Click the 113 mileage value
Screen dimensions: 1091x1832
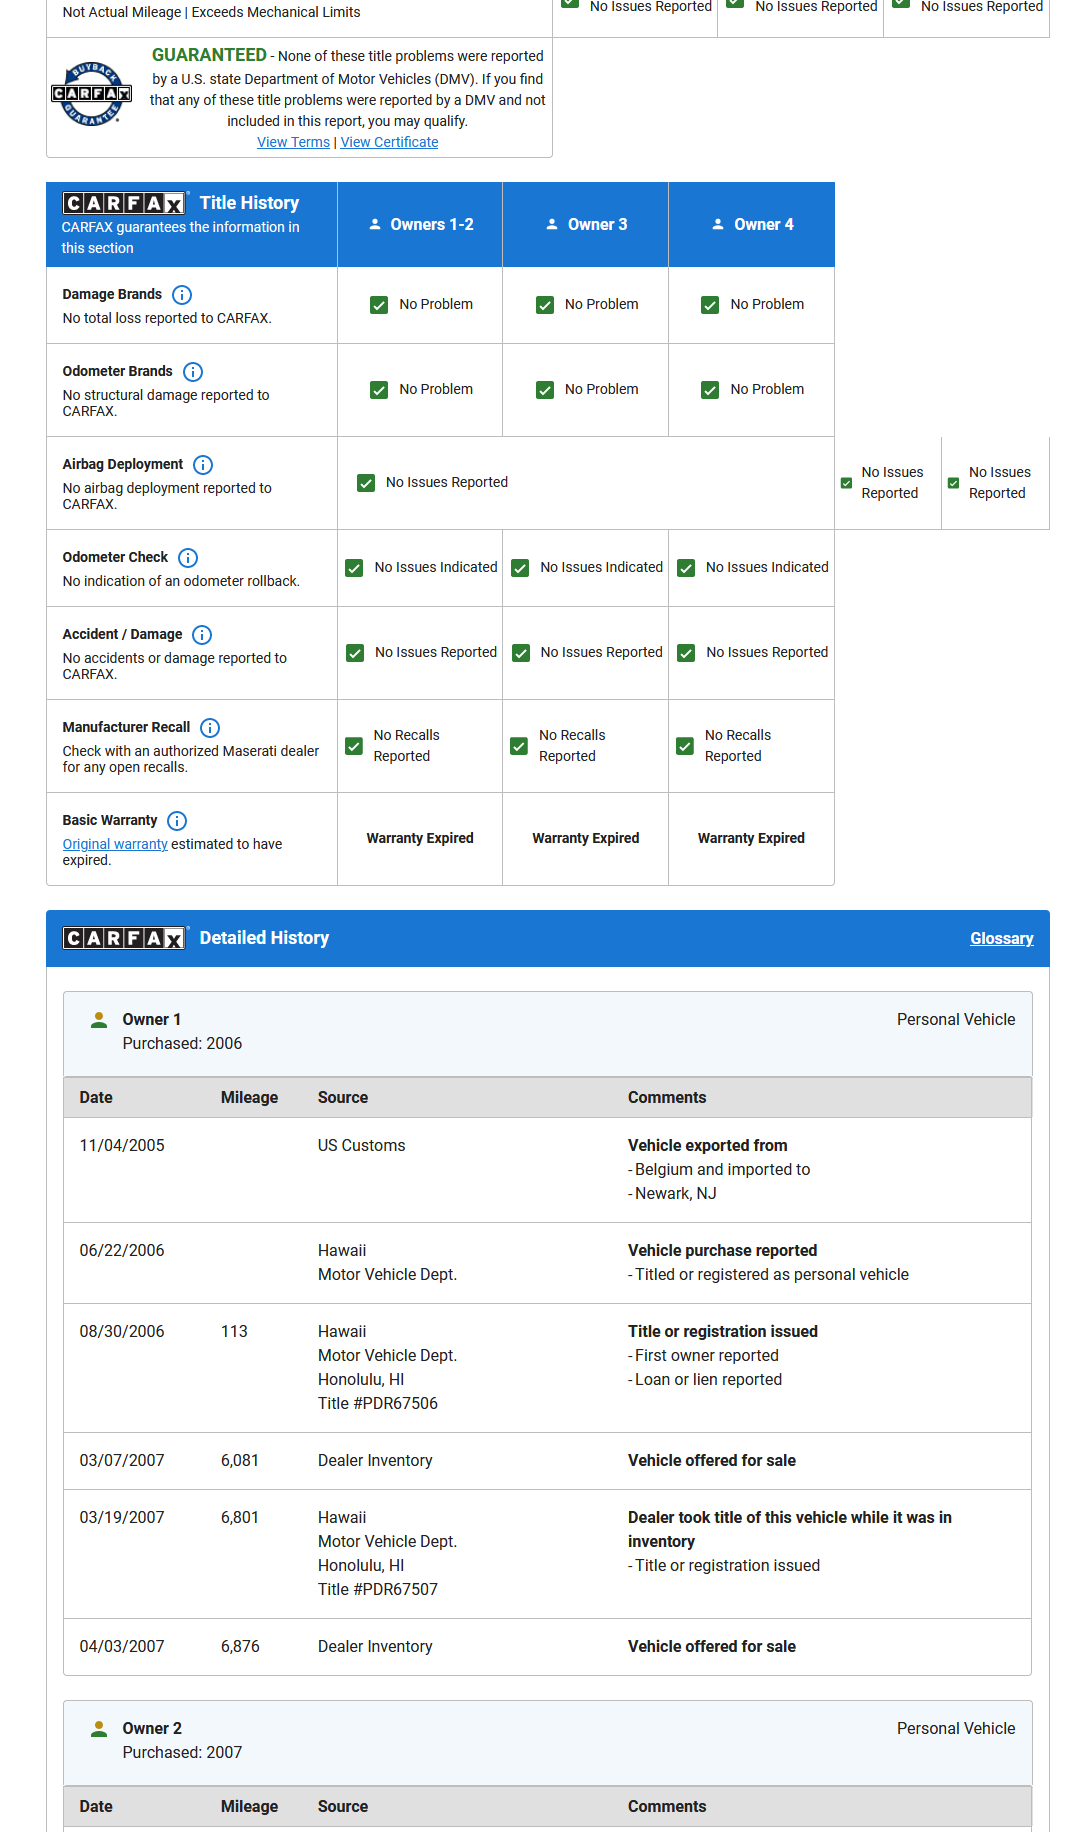[x=234, y=1331]
